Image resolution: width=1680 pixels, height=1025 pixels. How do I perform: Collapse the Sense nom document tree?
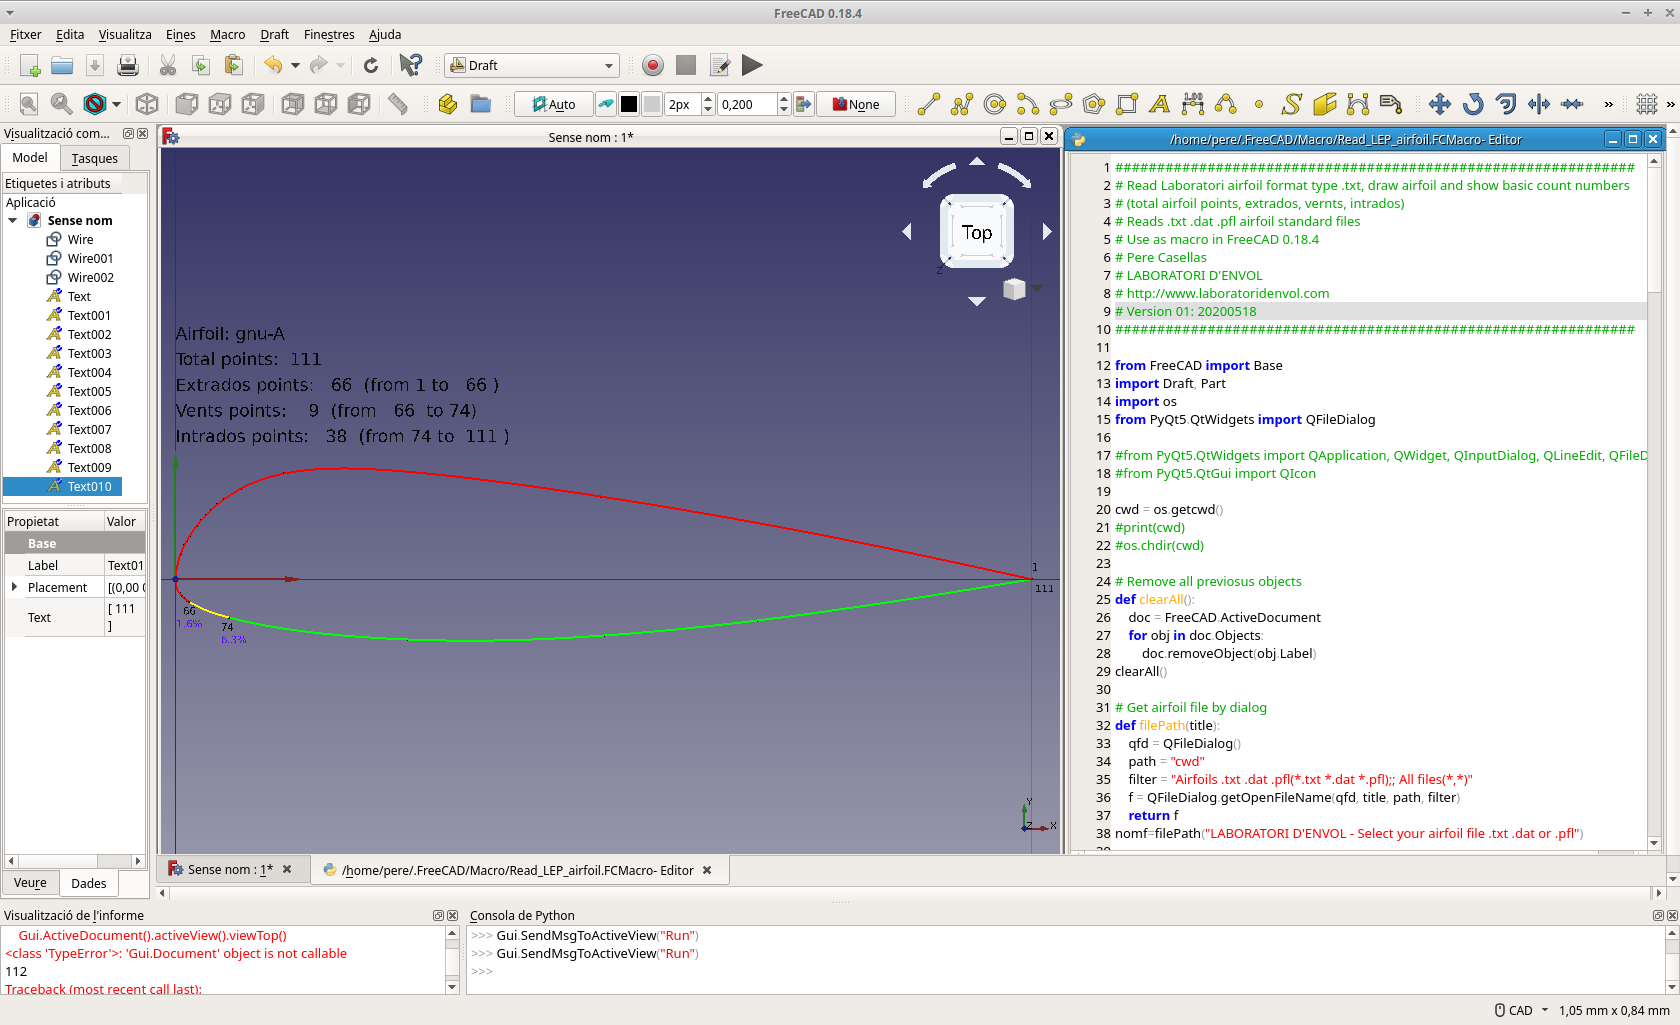click(13, 221)
